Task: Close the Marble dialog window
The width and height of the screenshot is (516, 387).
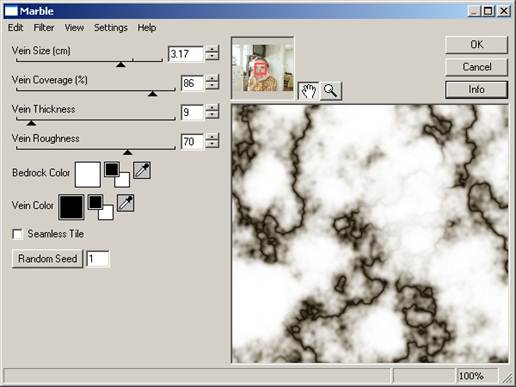Action: coord(504,11)
